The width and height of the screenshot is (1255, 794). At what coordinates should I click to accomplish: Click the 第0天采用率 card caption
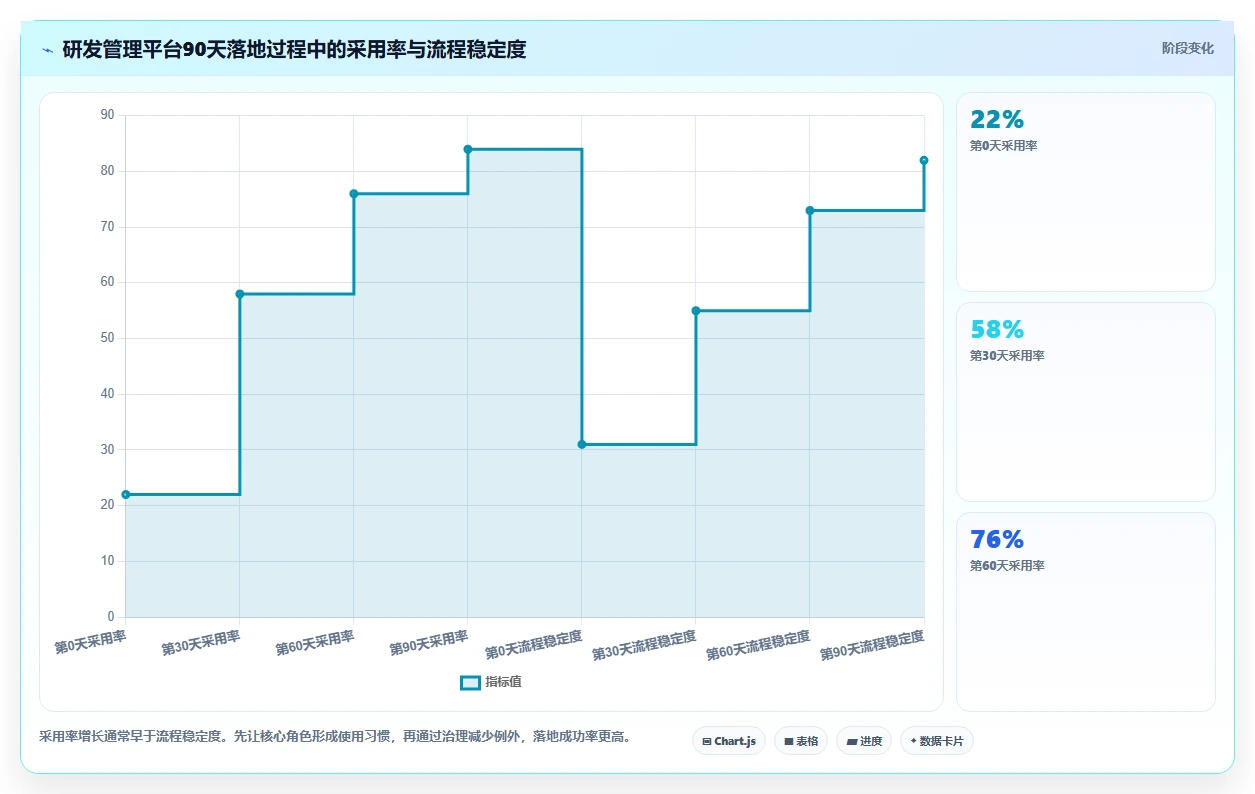tap(1004, 146)
